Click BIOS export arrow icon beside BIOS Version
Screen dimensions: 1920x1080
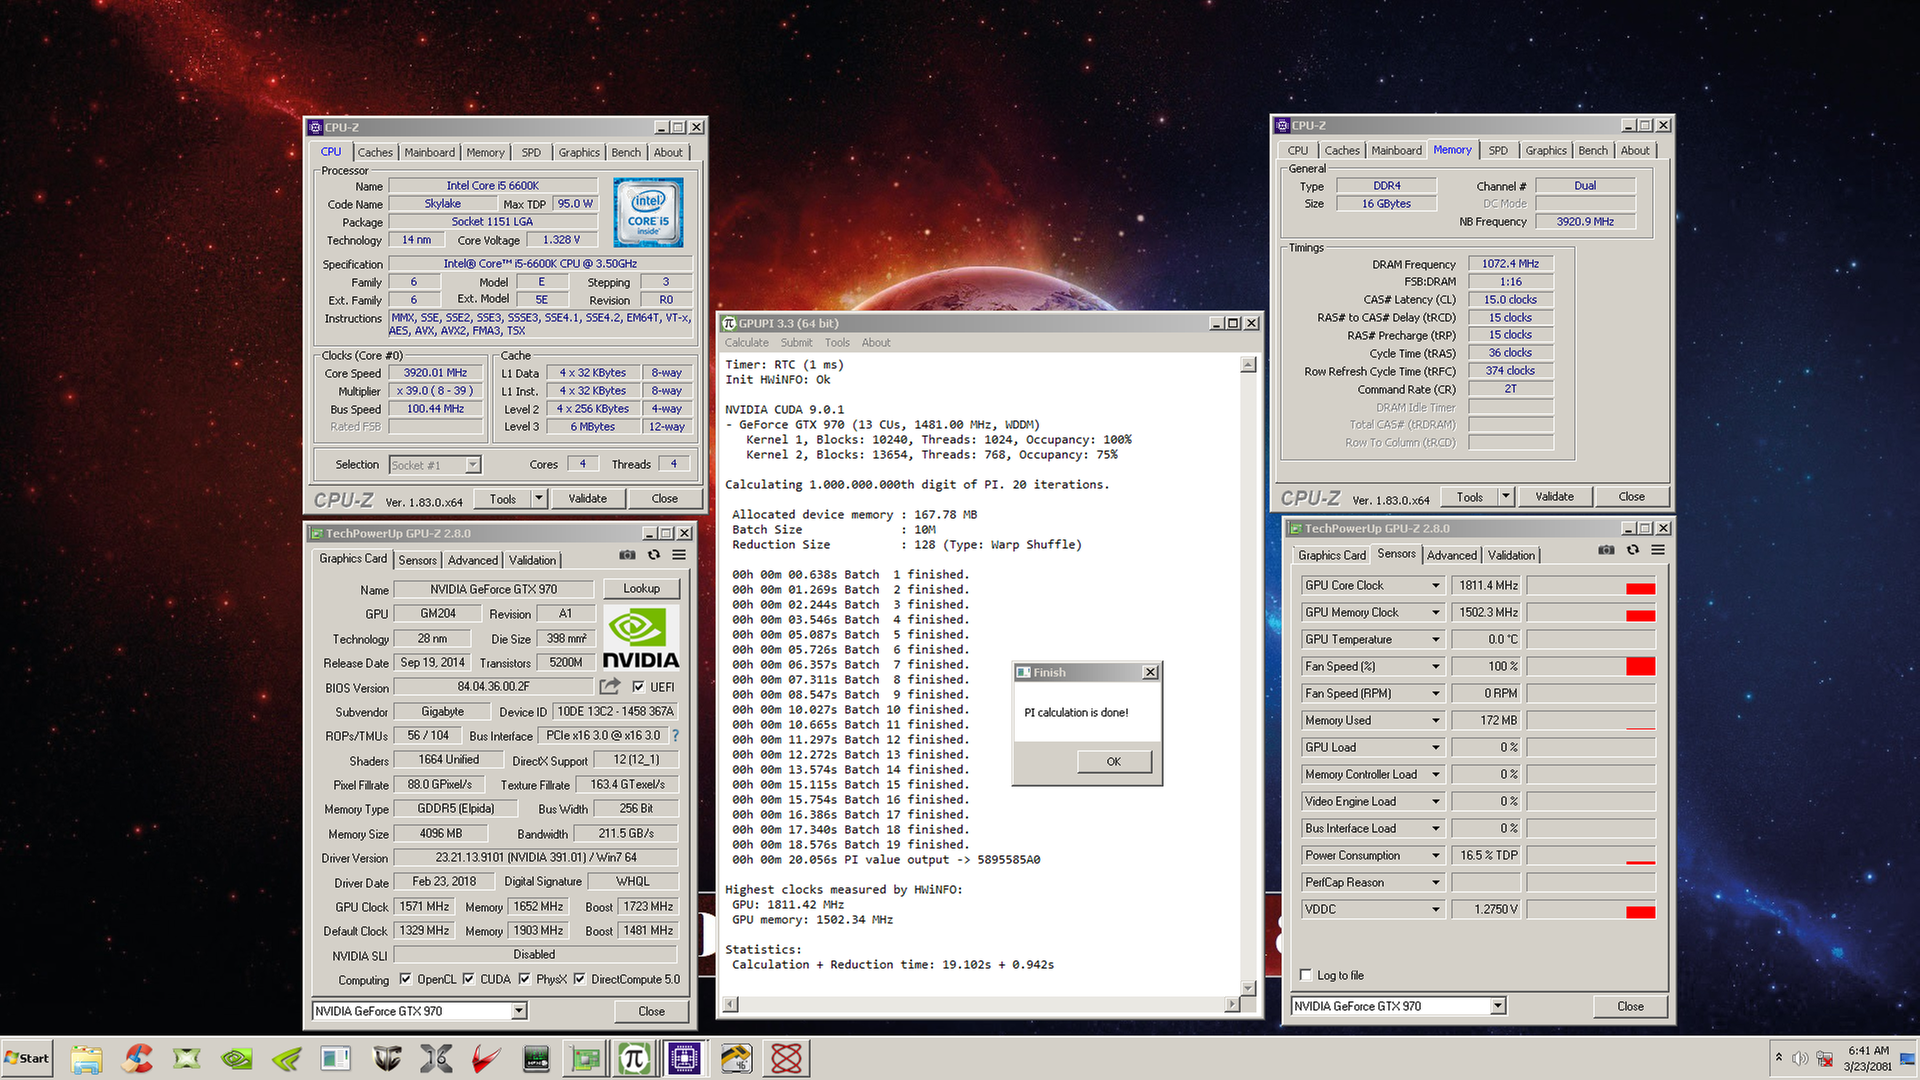[x=609, y=686]
